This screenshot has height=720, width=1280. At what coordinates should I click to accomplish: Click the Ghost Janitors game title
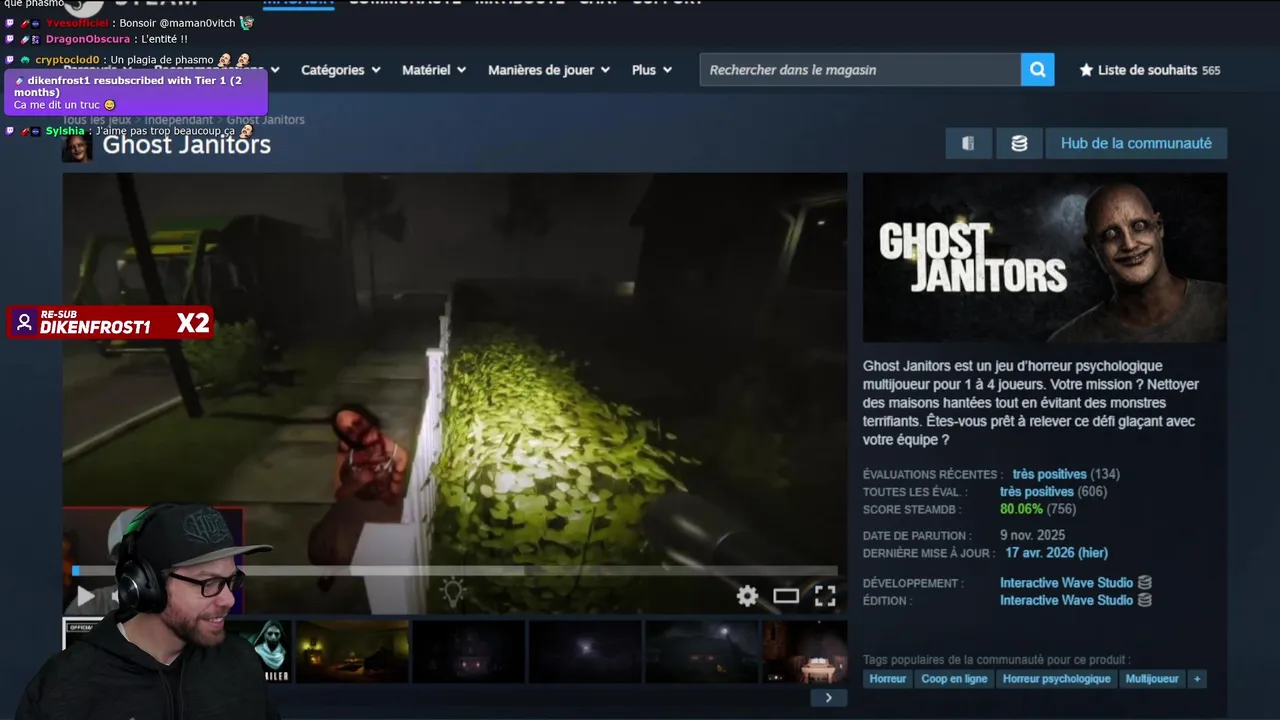pos(187,145)
